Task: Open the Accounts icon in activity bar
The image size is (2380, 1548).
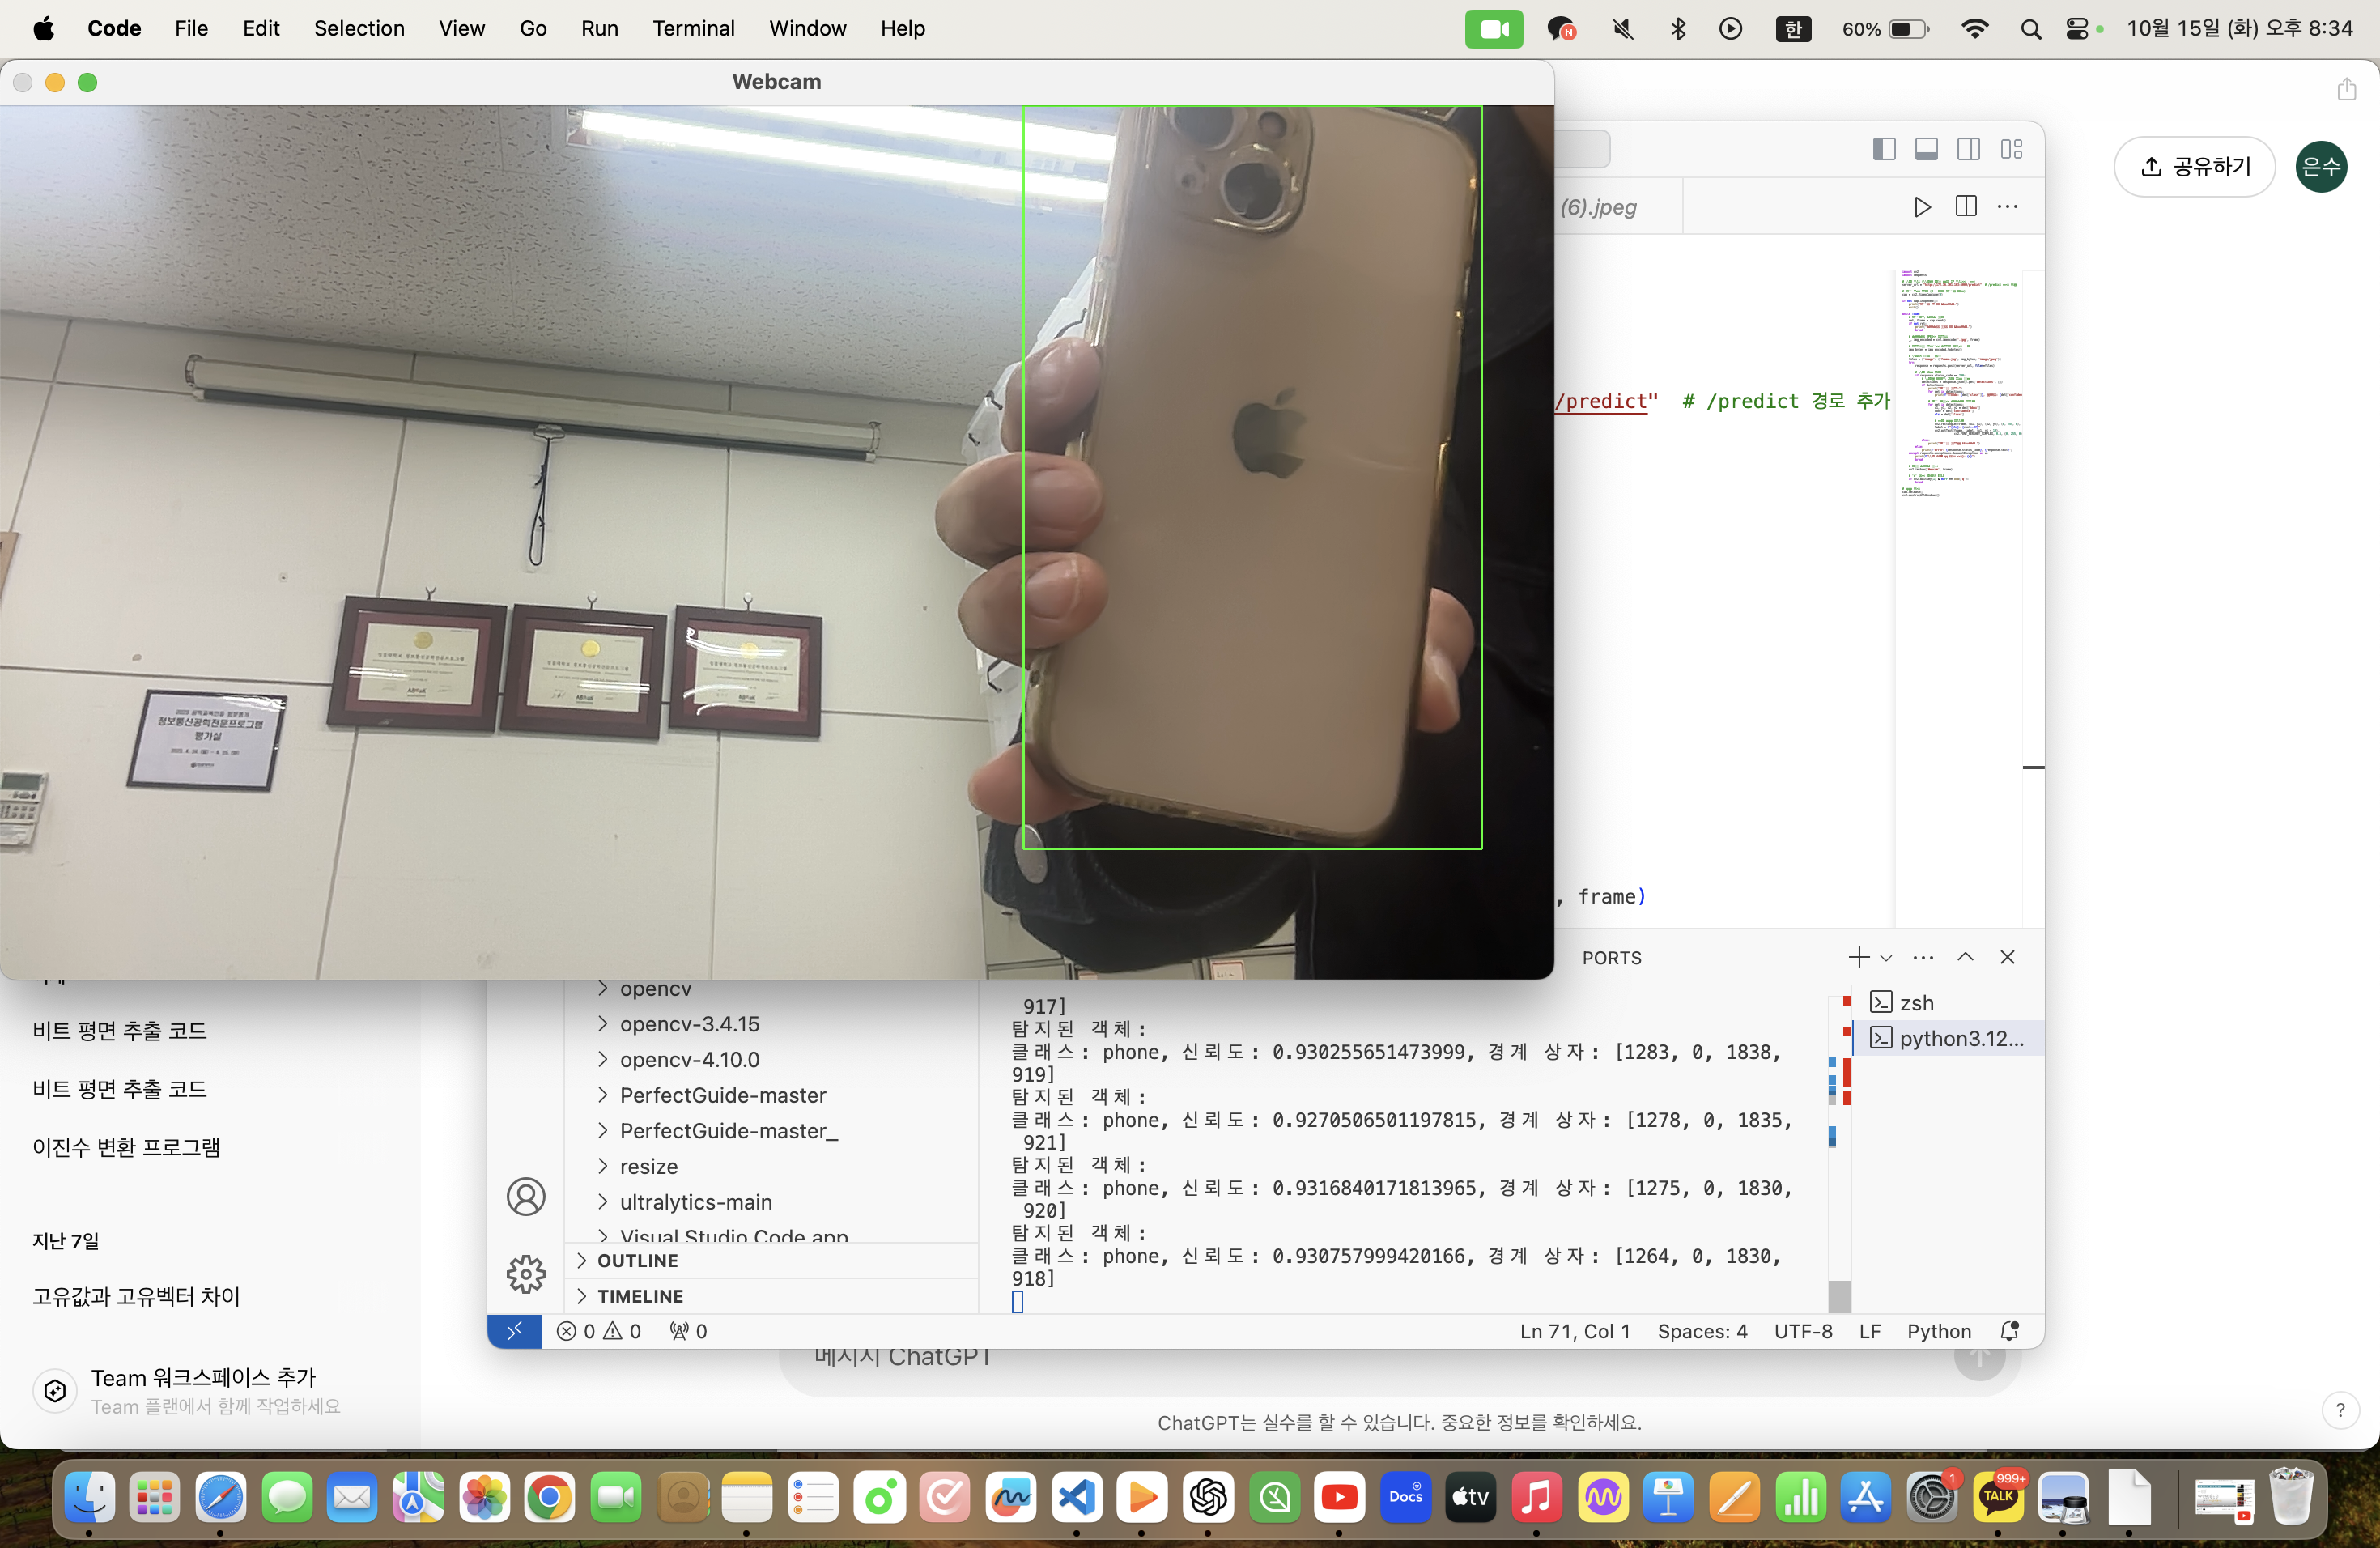Action: coord(525,1196)
